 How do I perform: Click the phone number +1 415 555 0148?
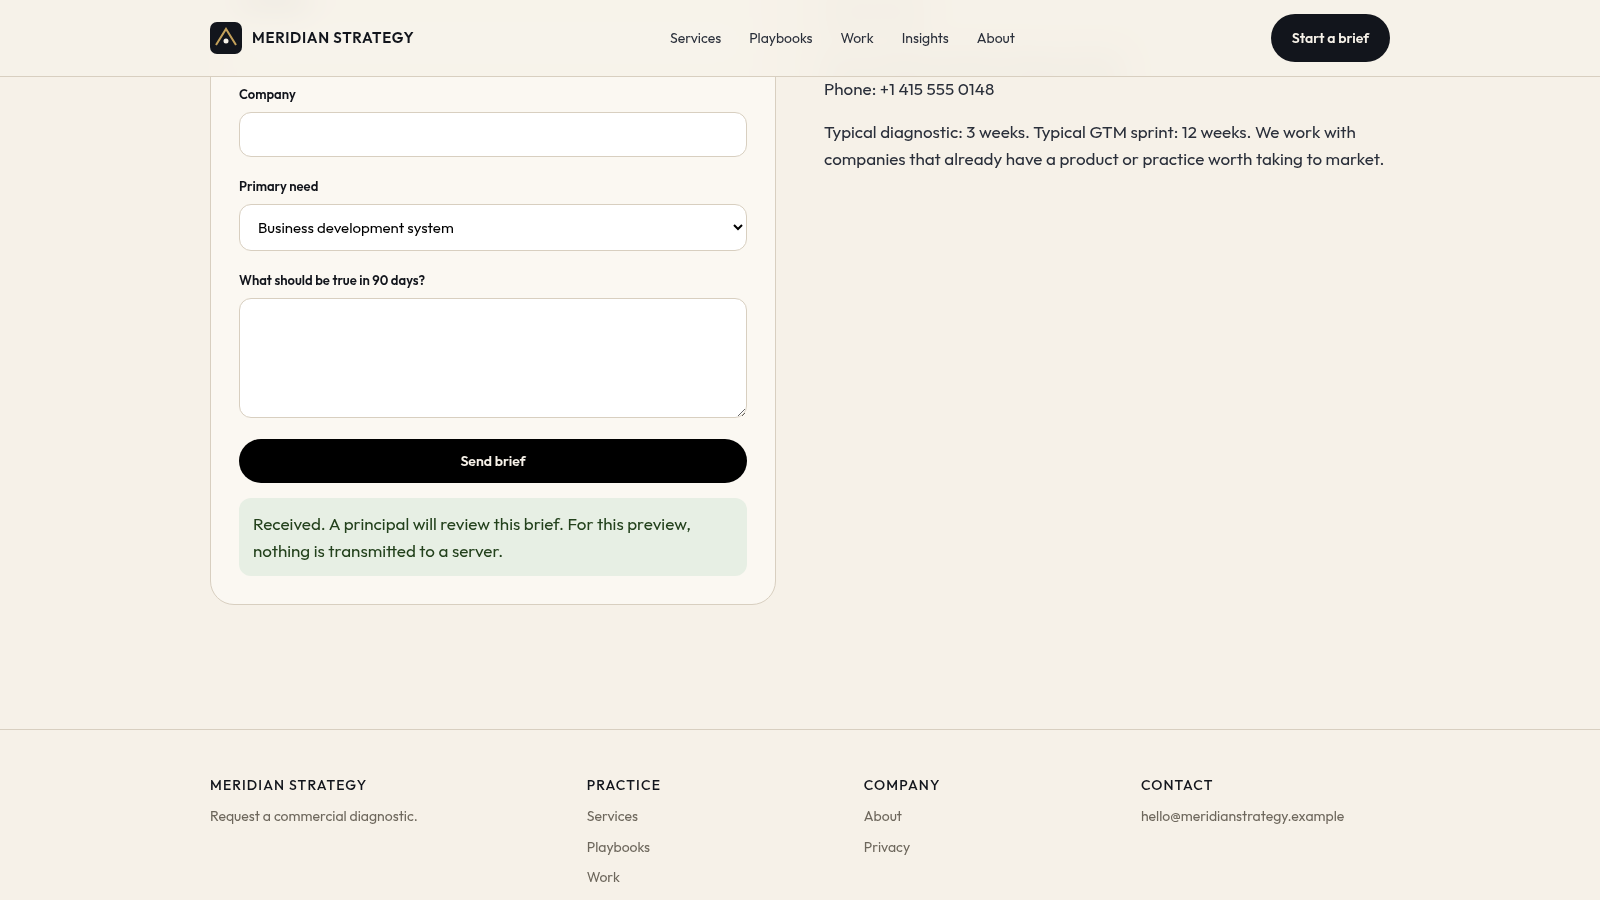(937, 89)
